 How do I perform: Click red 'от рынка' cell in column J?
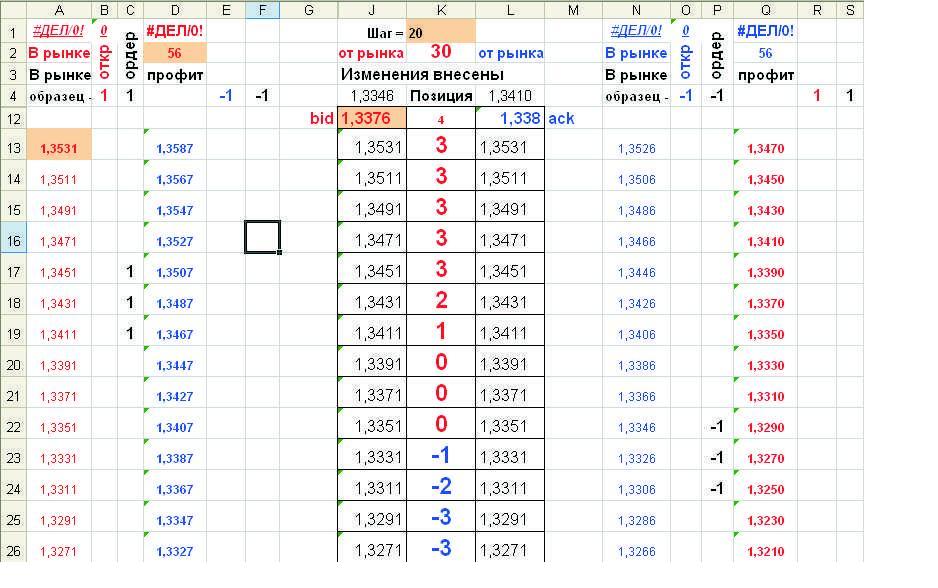coord(371,53)
